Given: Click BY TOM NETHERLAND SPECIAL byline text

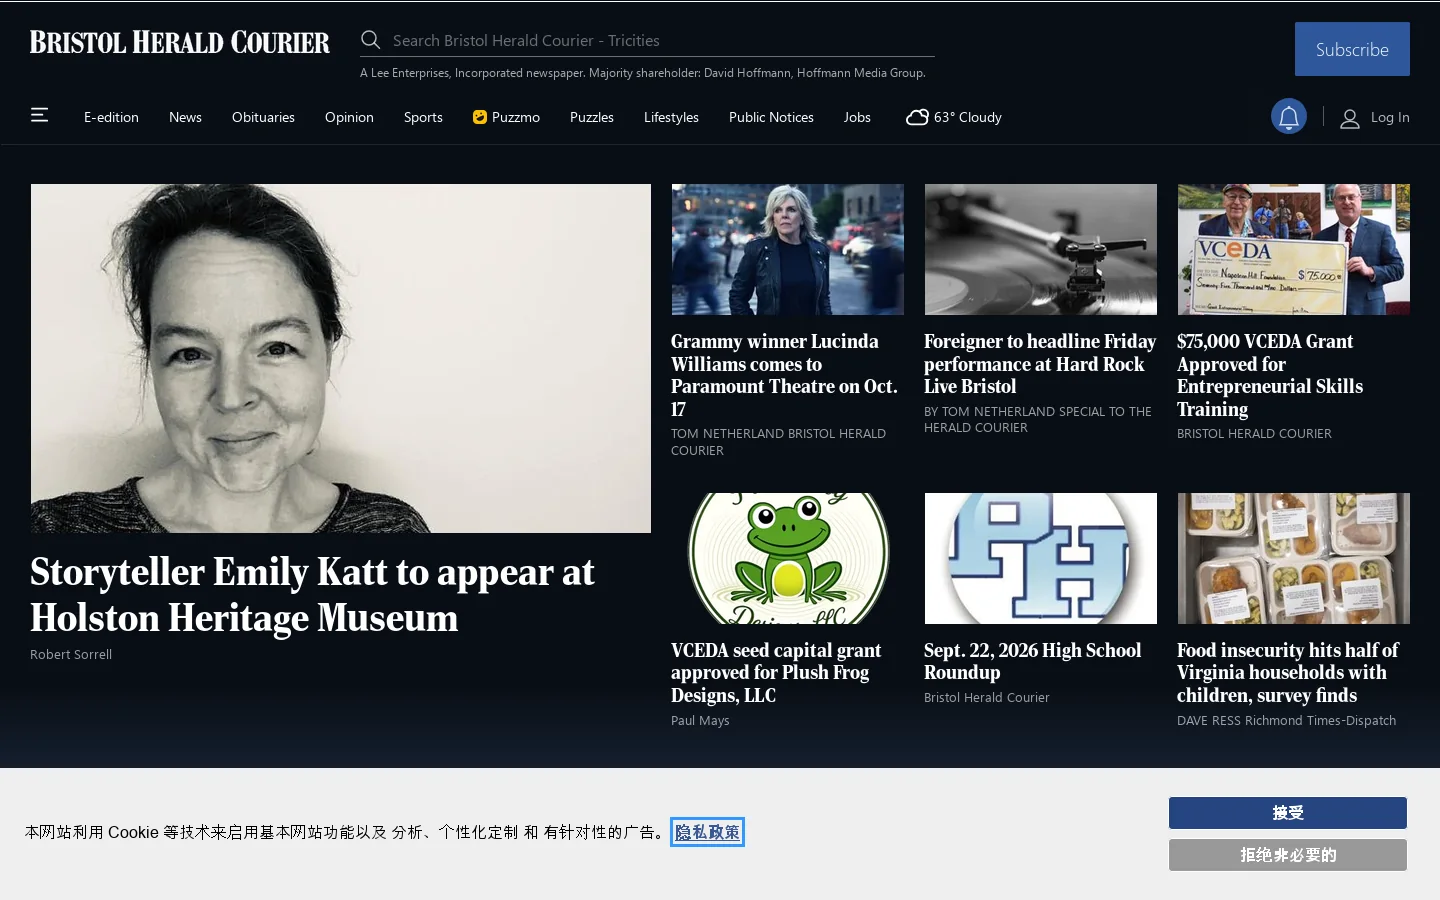Looking at the screenshot, I should 1038,419.
